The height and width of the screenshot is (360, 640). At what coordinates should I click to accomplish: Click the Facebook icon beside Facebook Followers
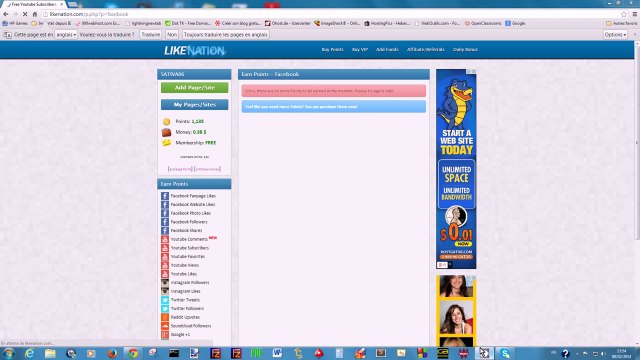point(164,222)
